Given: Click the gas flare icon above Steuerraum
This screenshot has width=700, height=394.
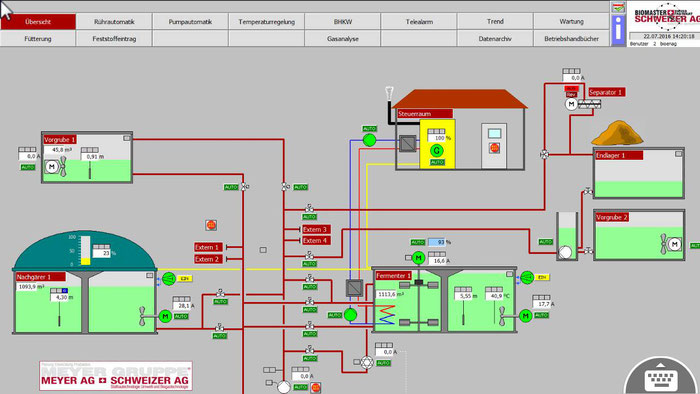Looking at the screenshot, I should click(390, 93).
